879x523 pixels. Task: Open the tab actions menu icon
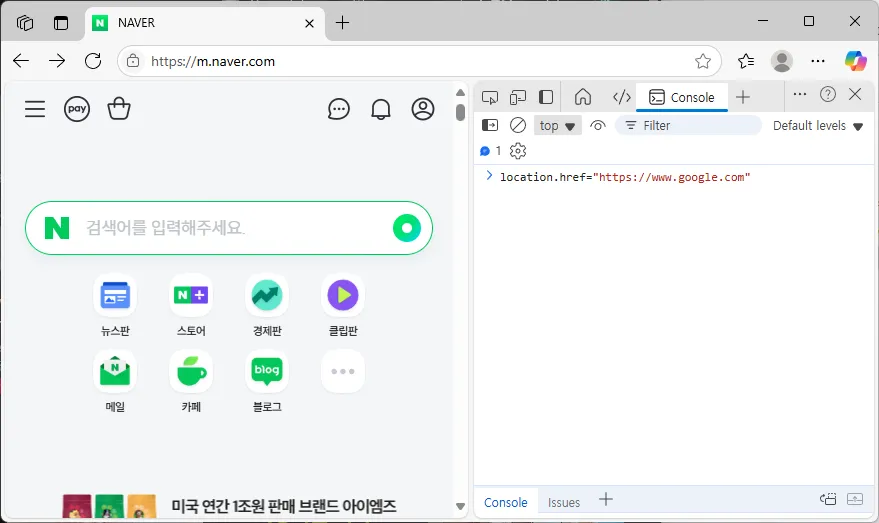[61, 23]
